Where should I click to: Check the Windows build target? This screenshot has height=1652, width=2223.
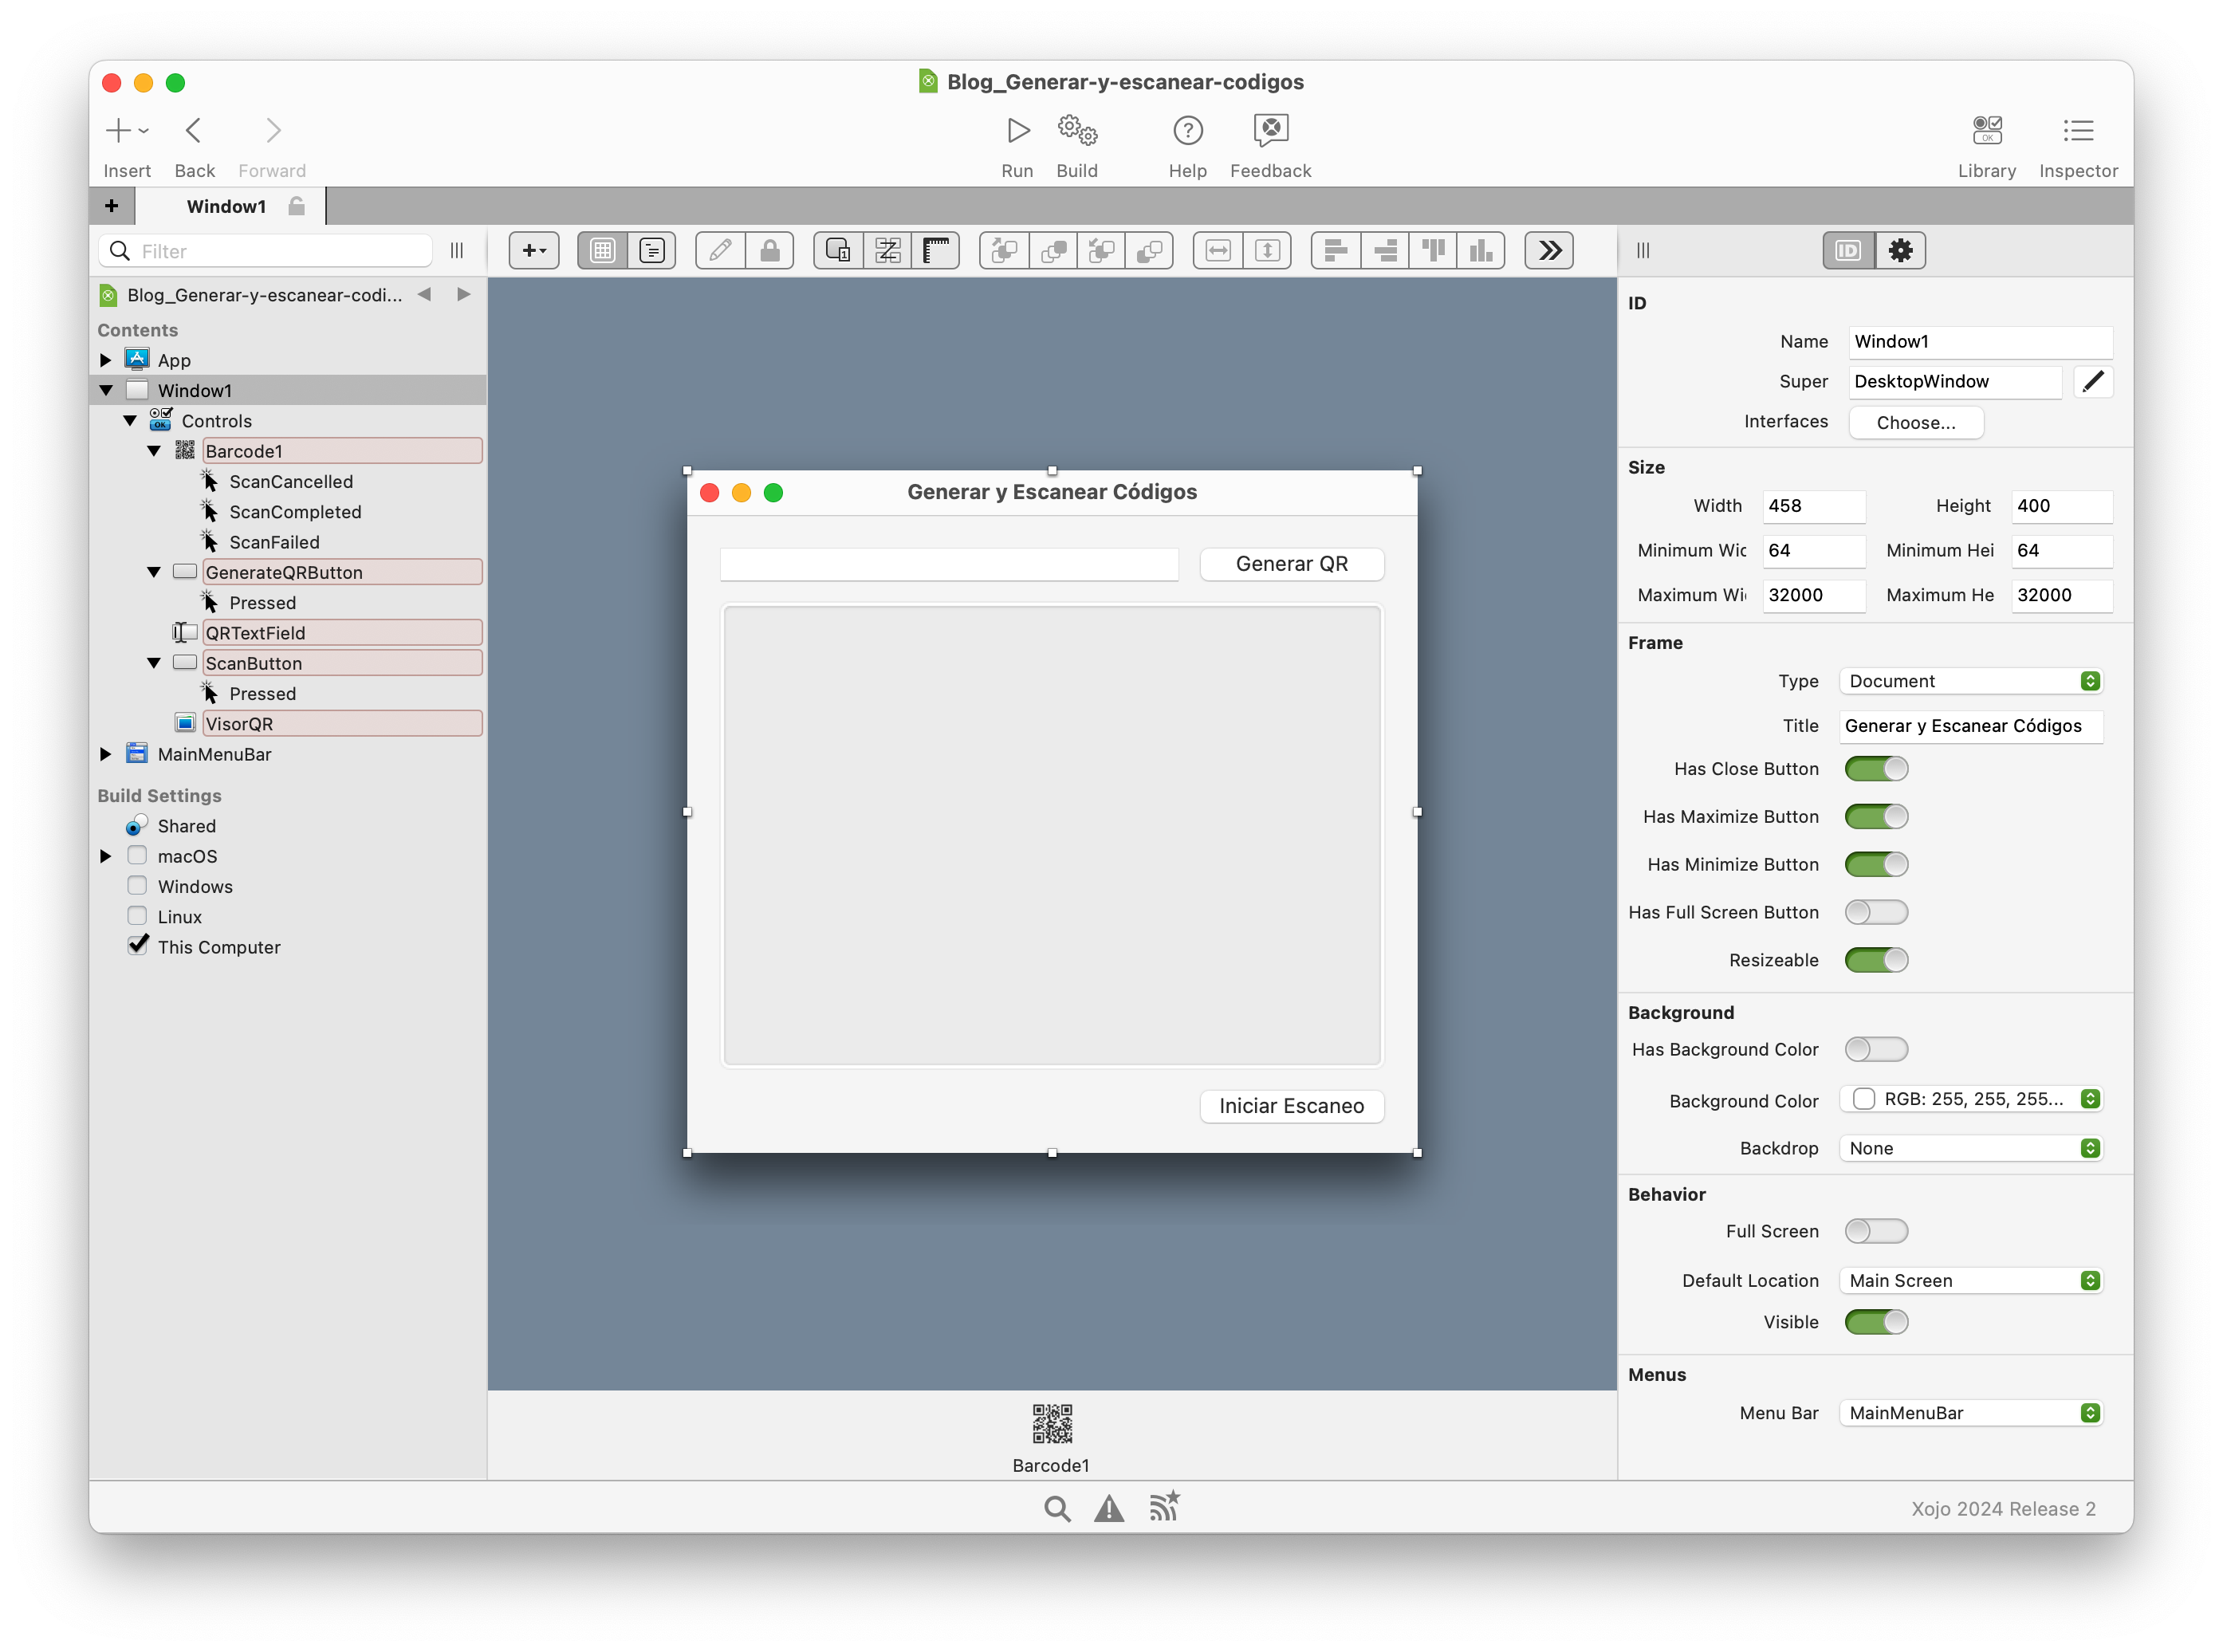pos(137,886)
